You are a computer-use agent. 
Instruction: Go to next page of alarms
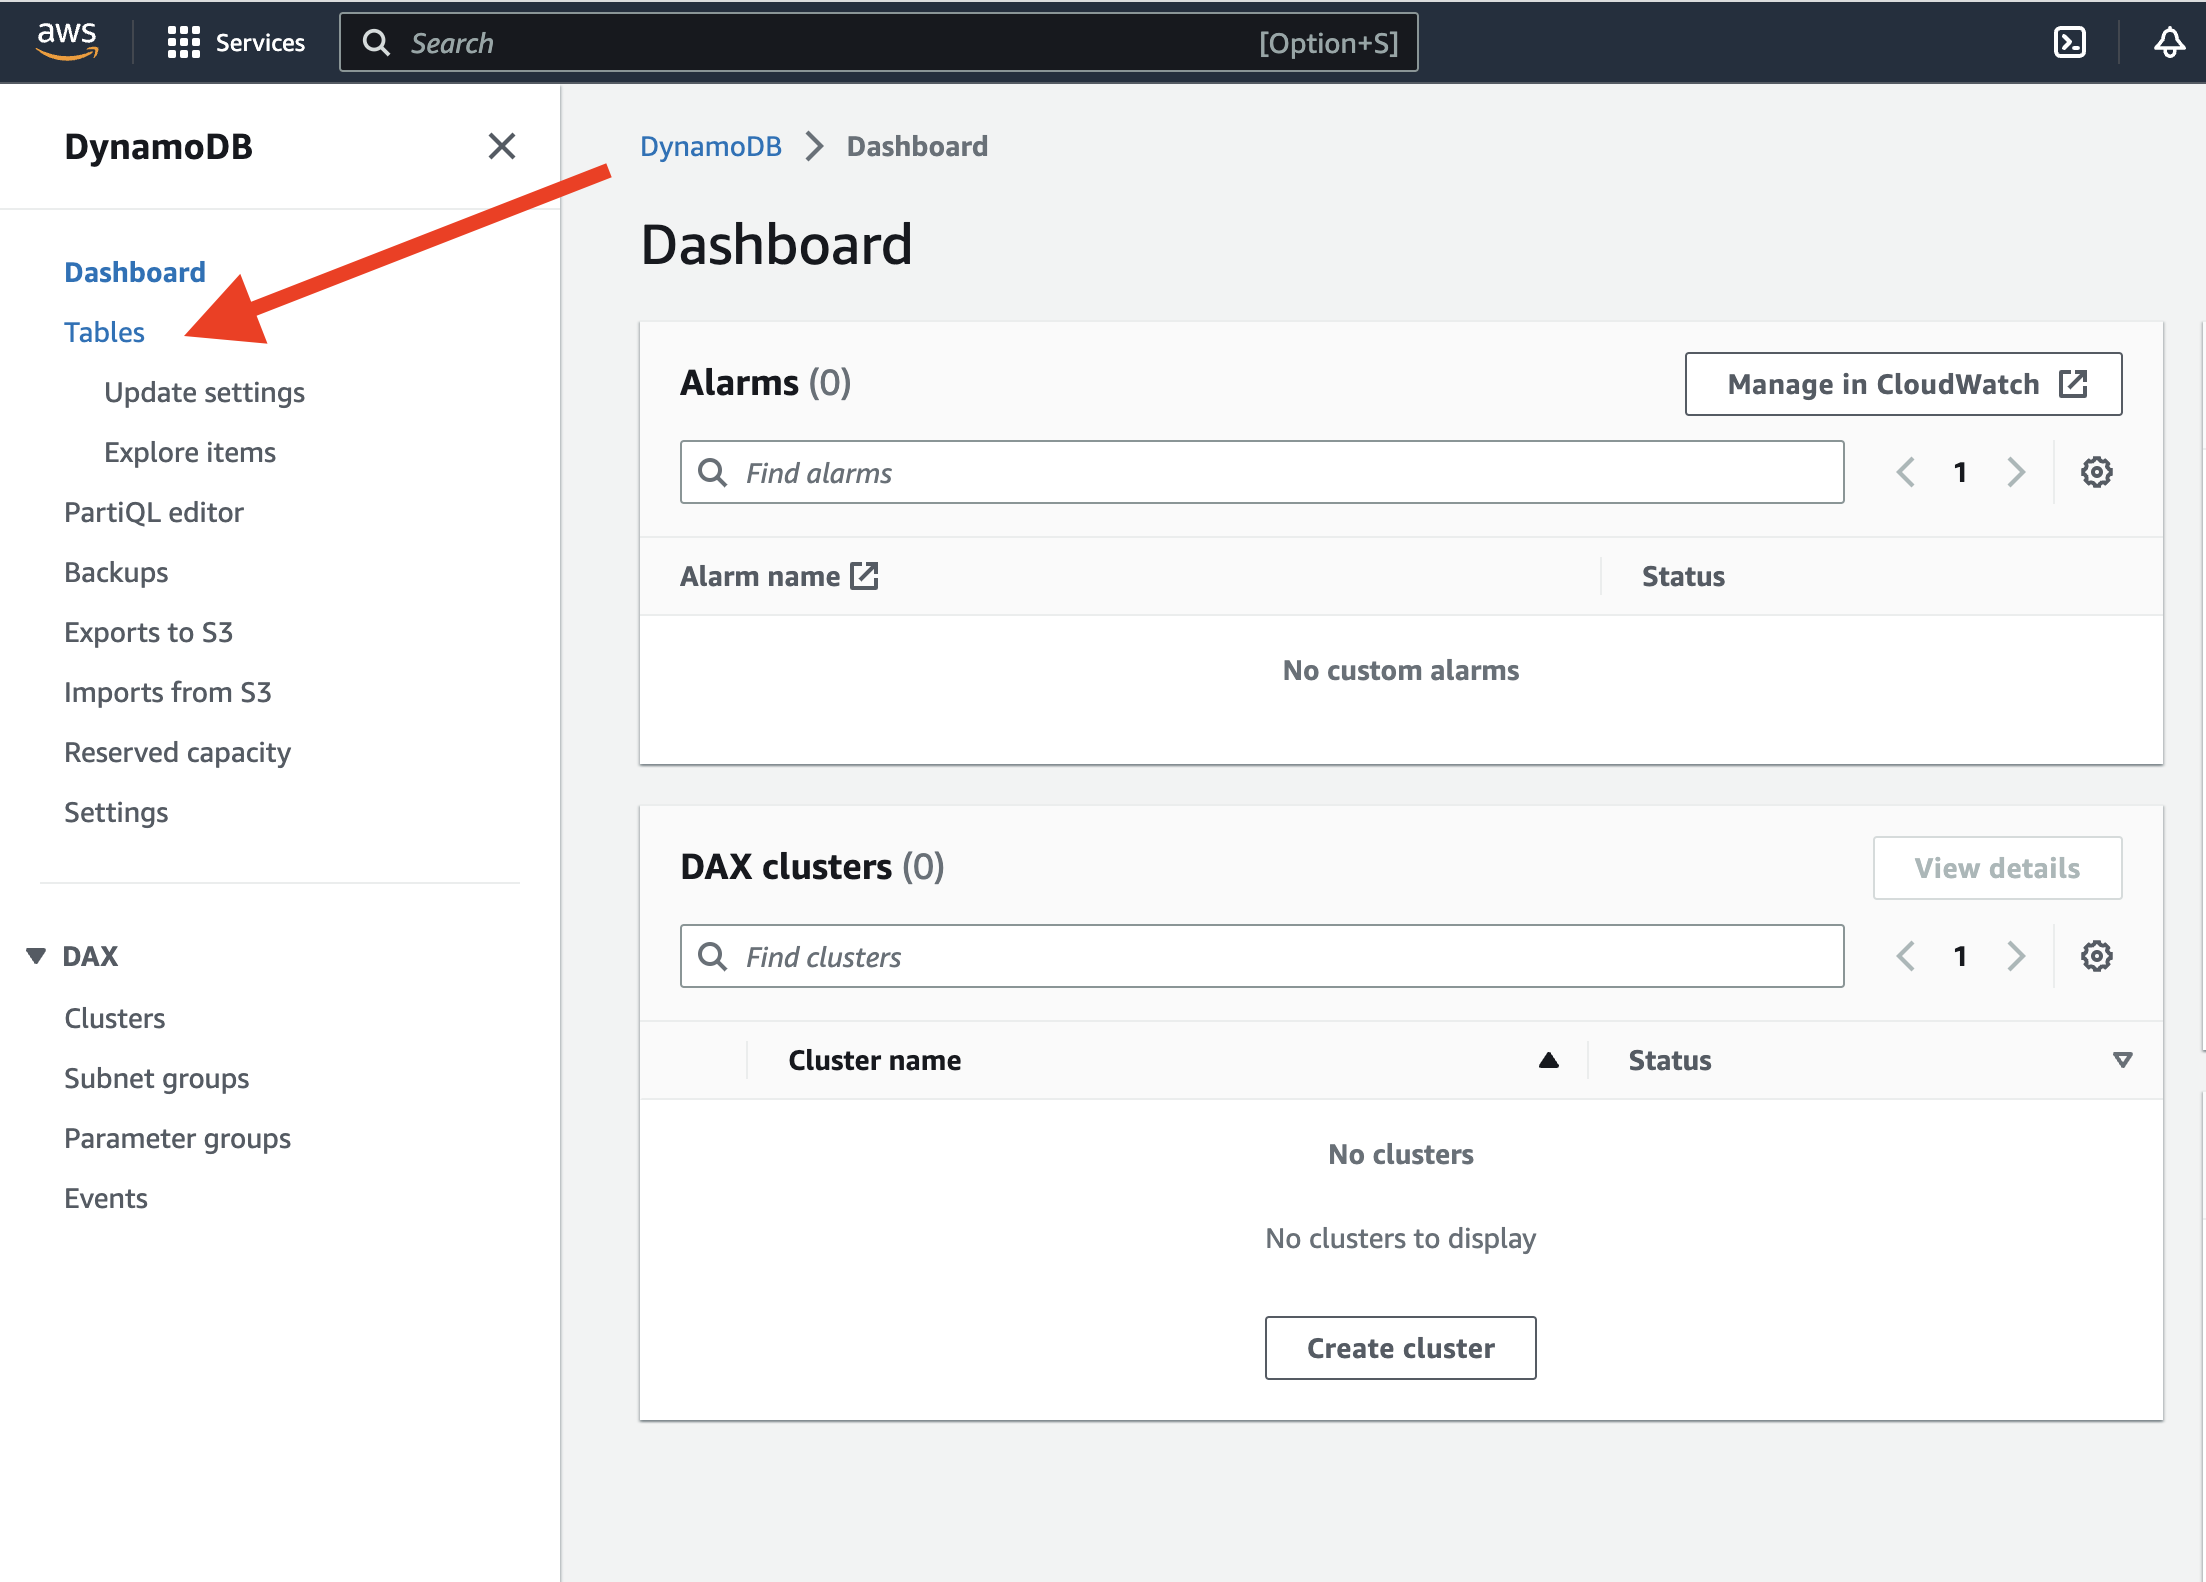click(x=2016, y=472)
